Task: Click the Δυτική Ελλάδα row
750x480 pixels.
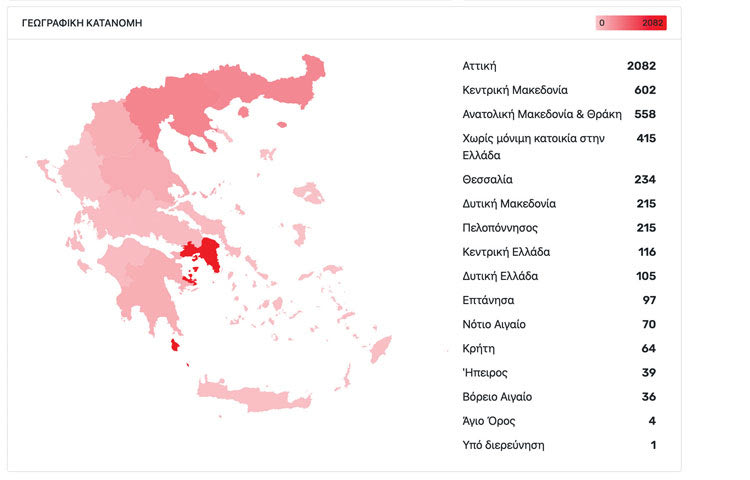Action: (x=559, y=276)
